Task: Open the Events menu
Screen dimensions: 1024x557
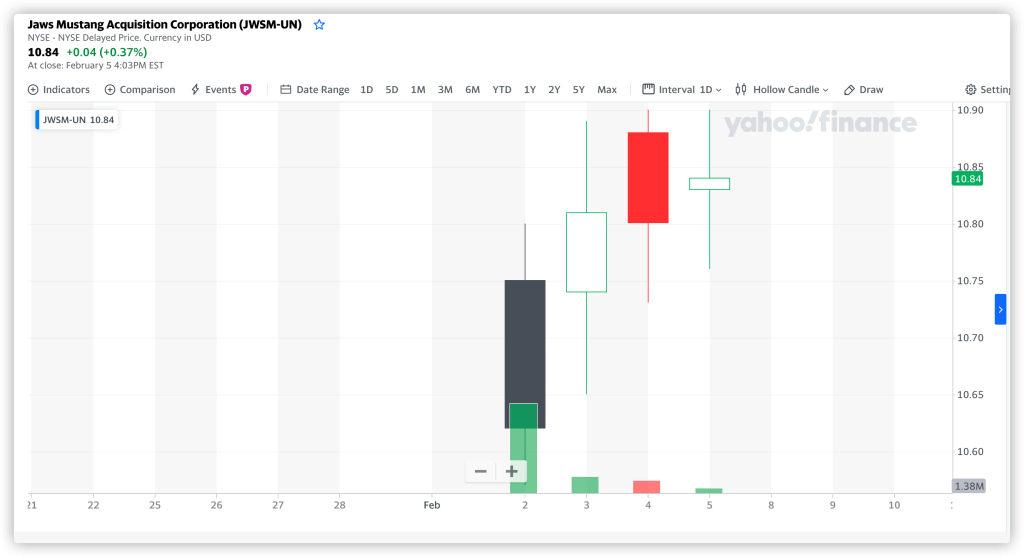Action: [x=220, y=90]
